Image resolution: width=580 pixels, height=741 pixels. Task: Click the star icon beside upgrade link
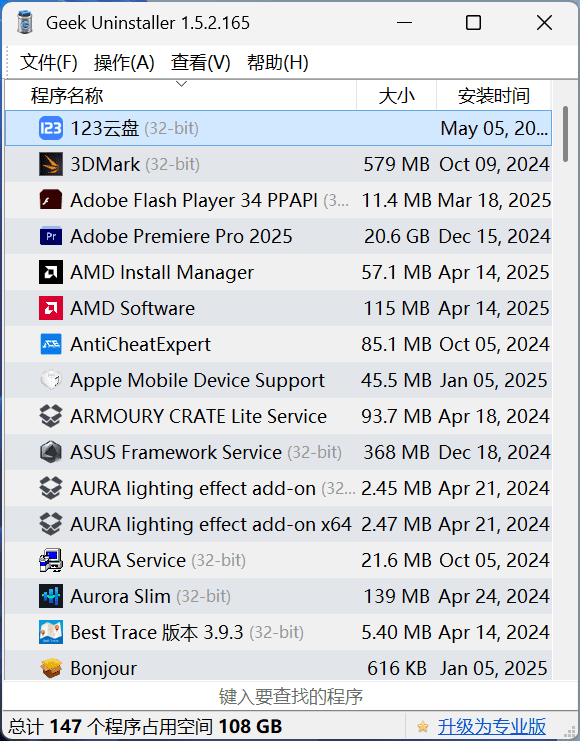pos(423,726)
